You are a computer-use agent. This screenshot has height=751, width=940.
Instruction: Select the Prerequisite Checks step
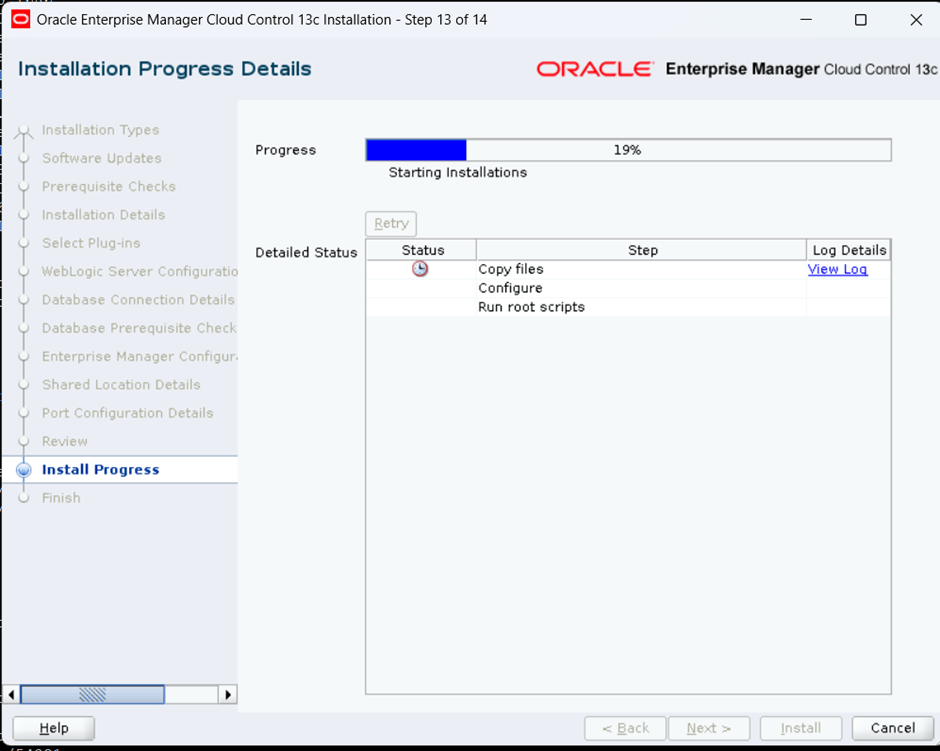[108, 187]
